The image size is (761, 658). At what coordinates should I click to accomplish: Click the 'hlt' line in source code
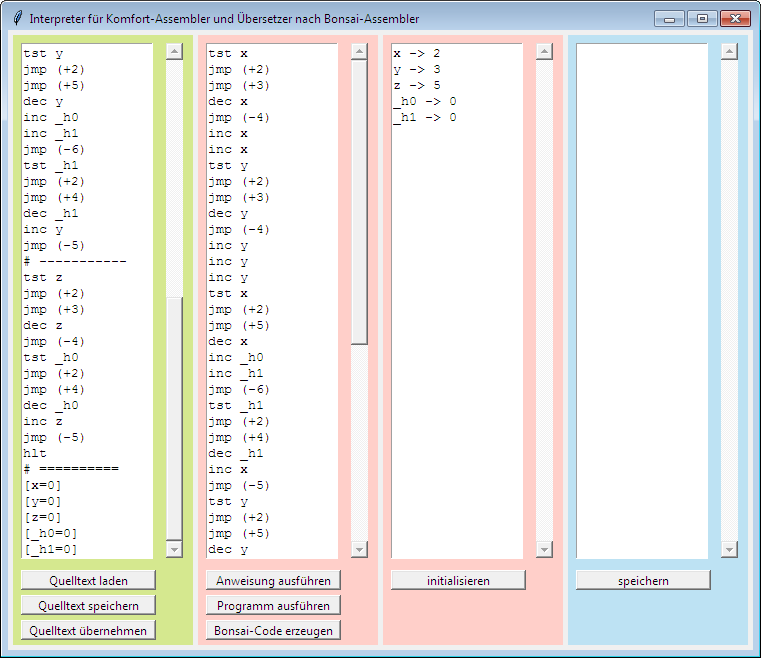36,453
